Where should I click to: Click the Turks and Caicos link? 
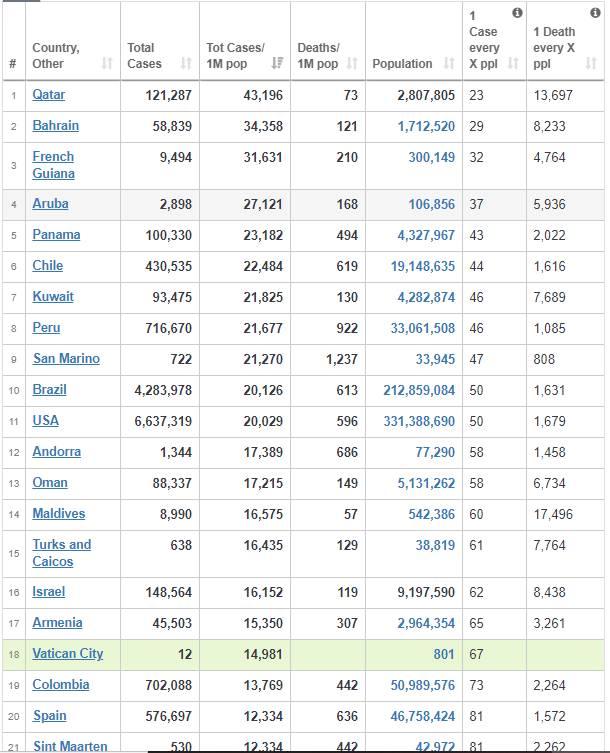pyautogui.click(x=61, y=553)
